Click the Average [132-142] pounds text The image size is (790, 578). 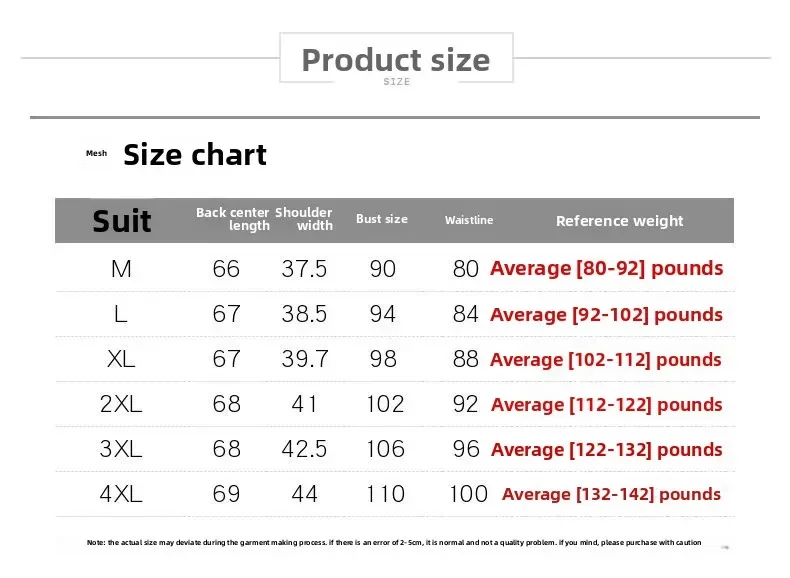pyautogui.click(x=611, y=494)
